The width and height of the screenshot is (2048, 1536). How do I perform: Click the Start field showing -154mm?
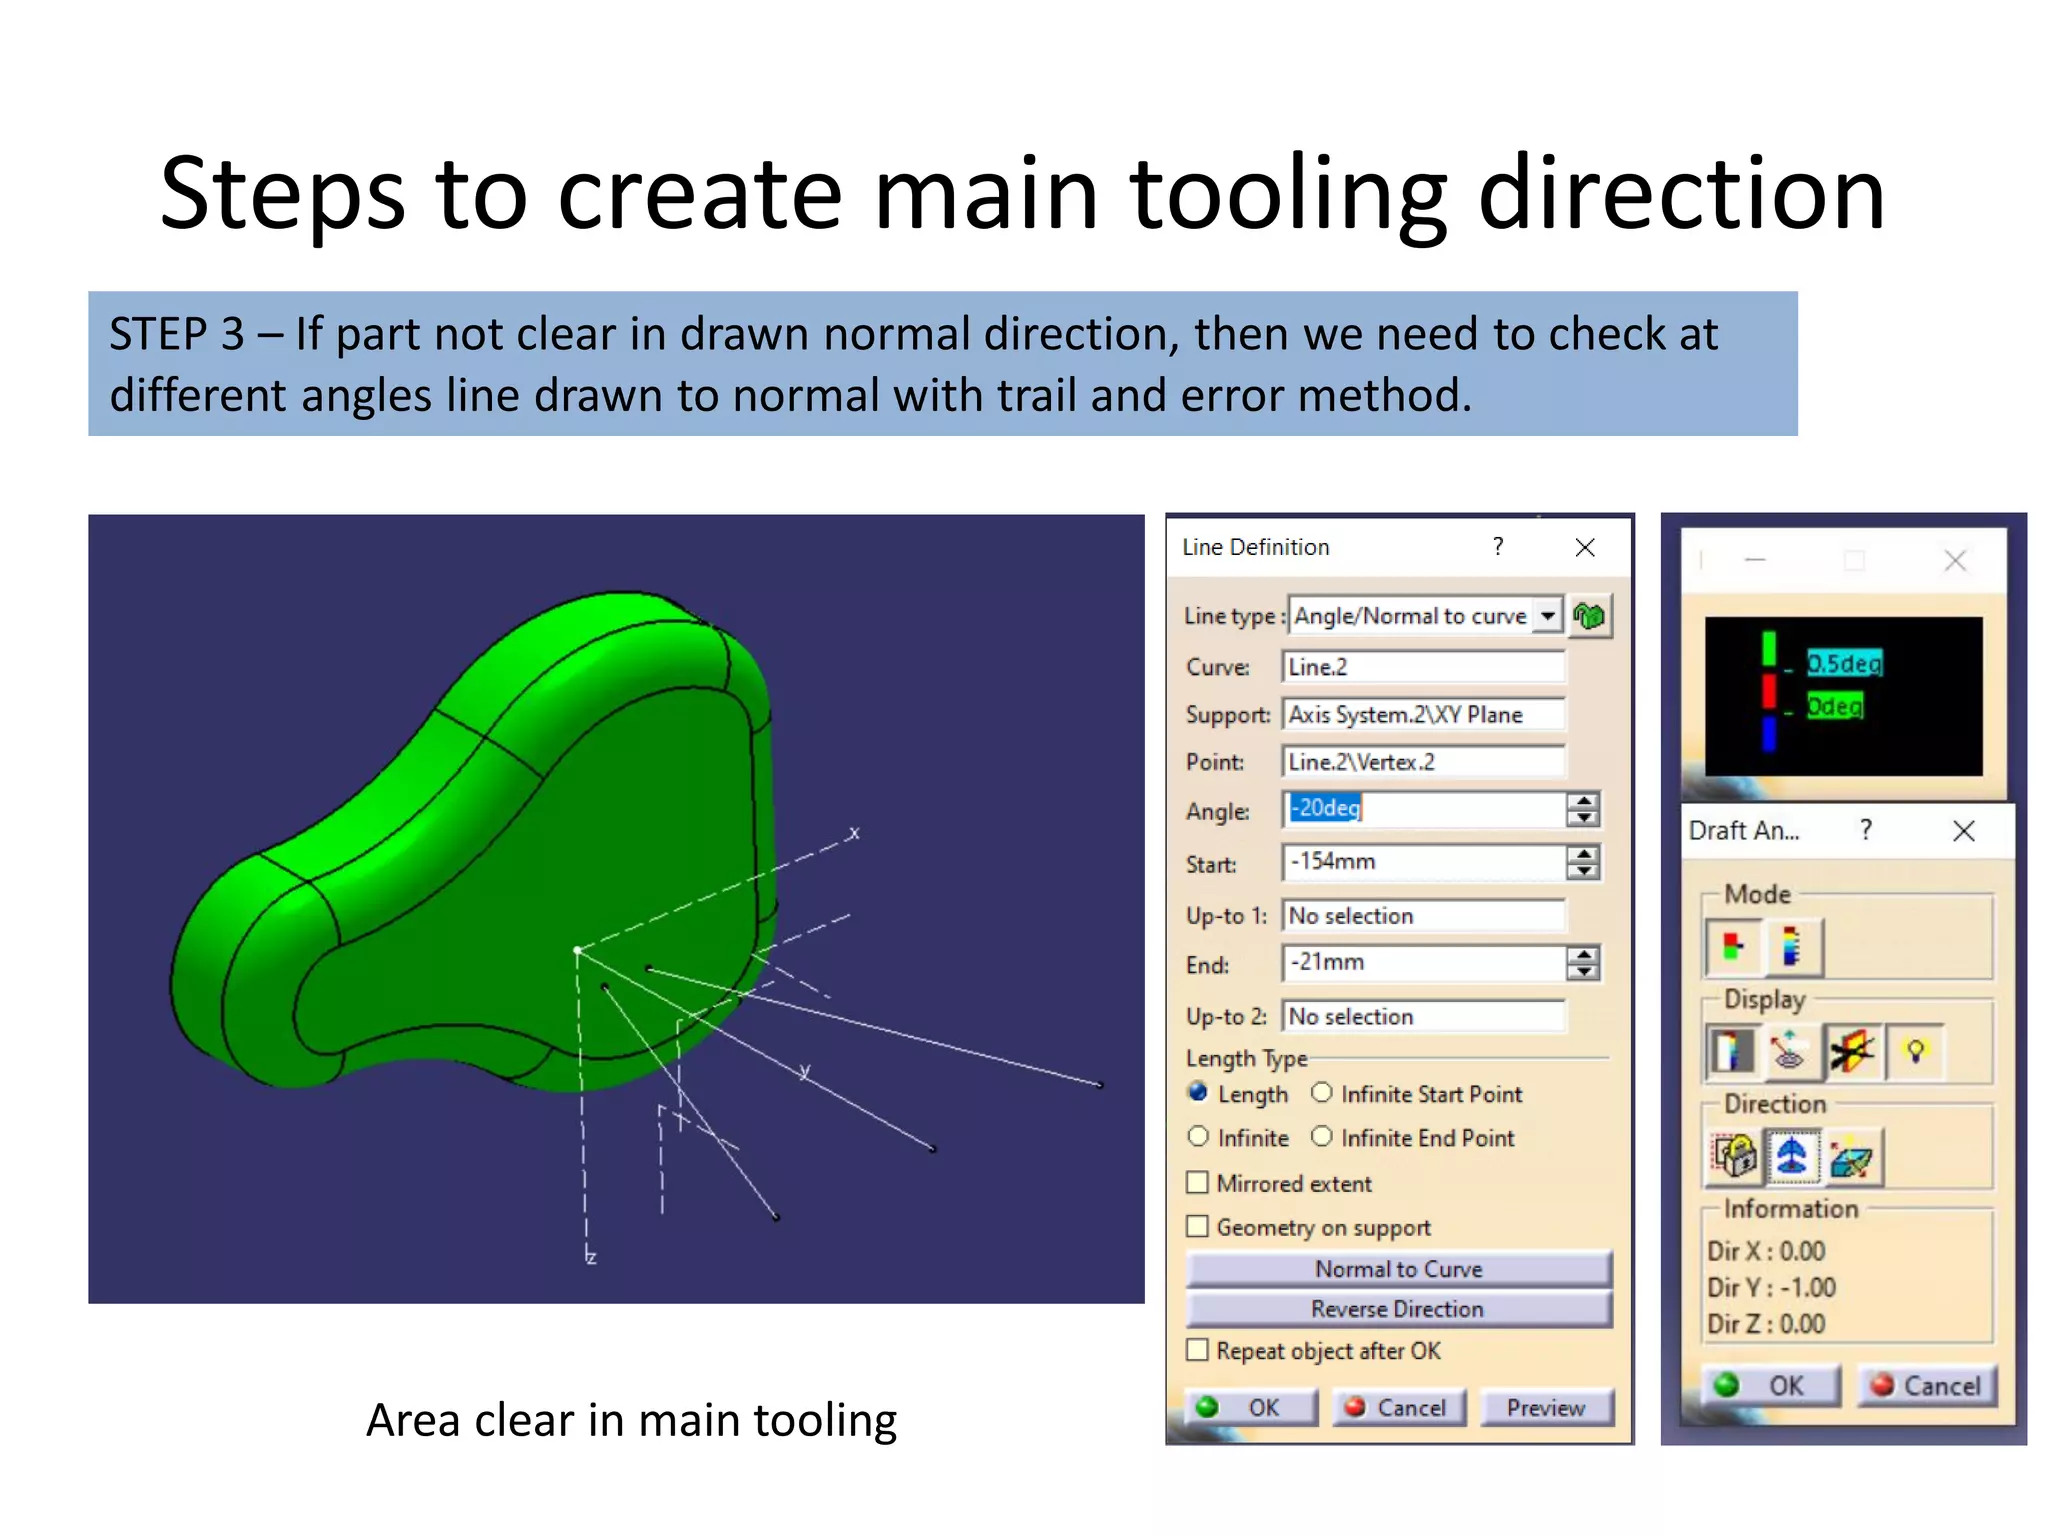[x=1423, y=862]
